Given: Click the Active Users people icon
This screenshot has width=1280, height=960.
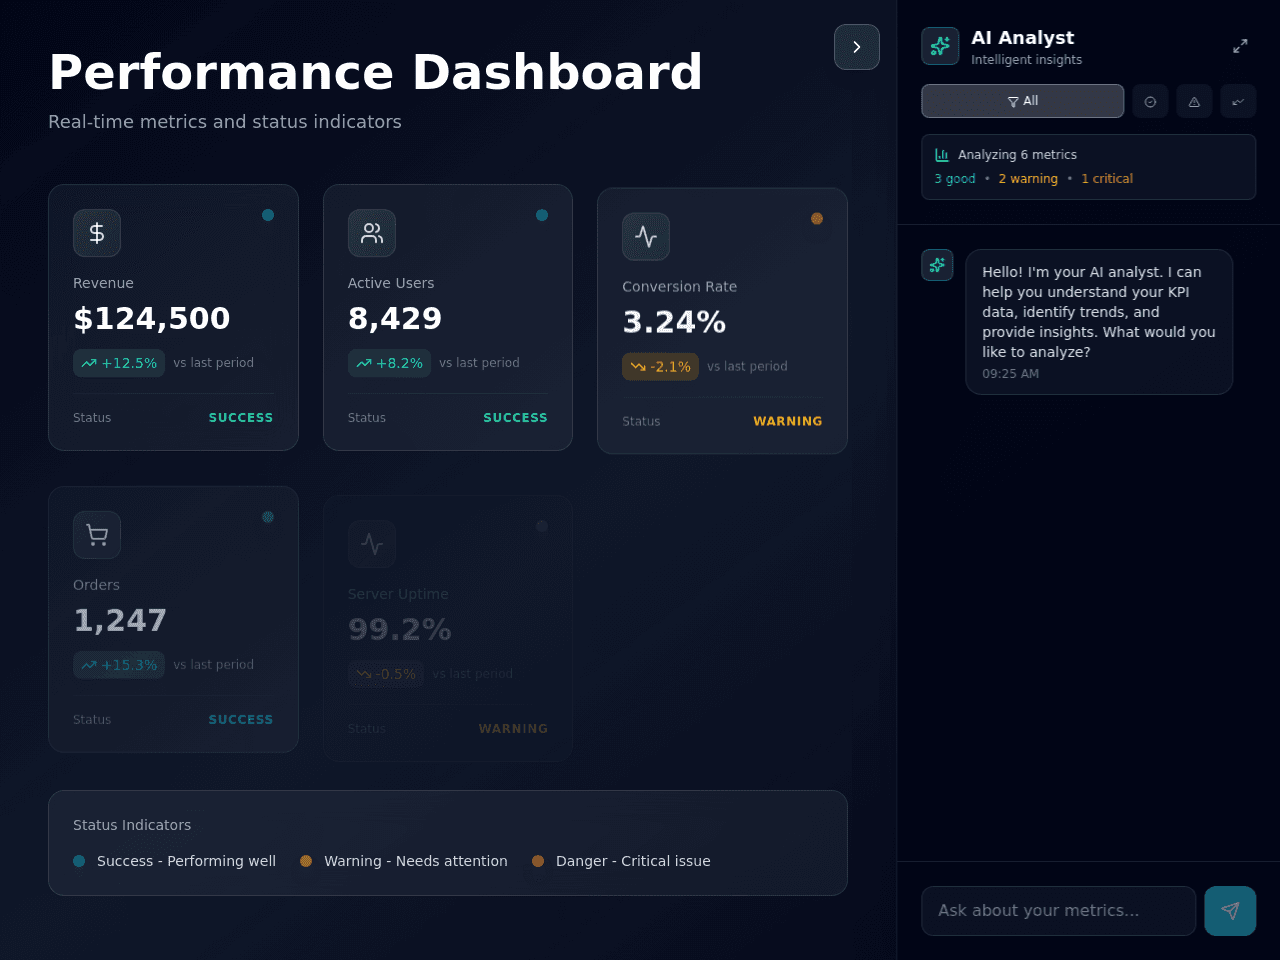Looking at the screenshot, I should coord(372,233).
